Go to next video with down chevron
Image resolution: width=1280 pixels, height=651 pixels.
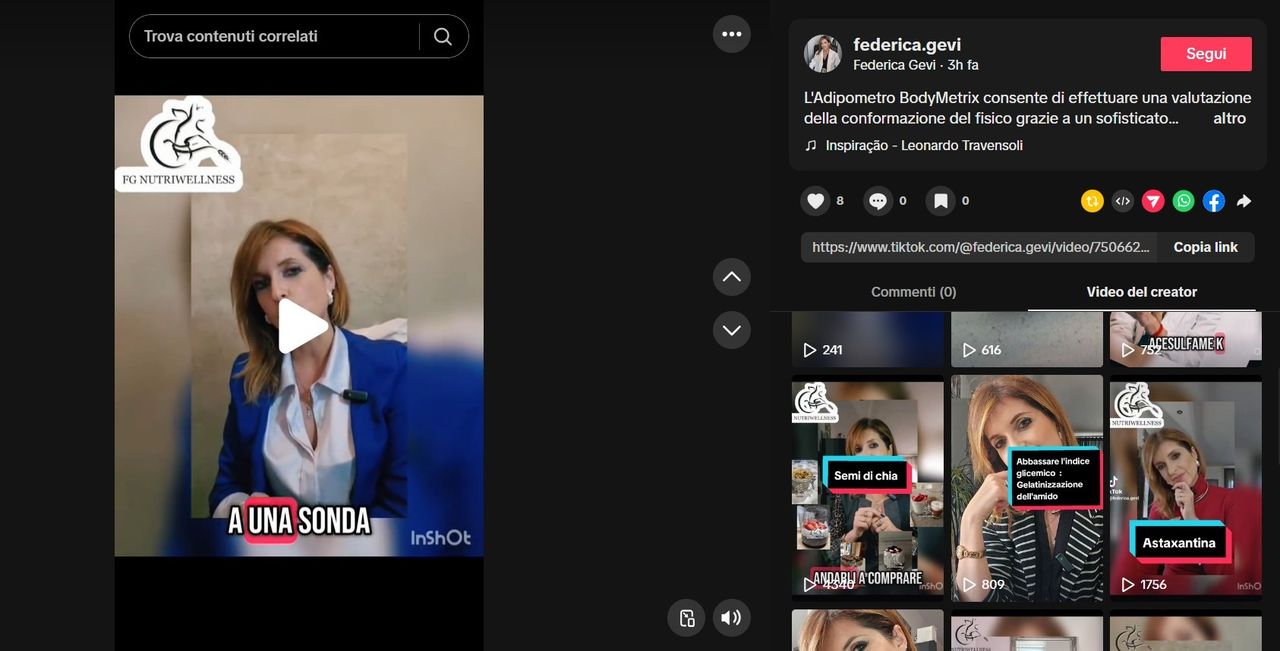731,330
